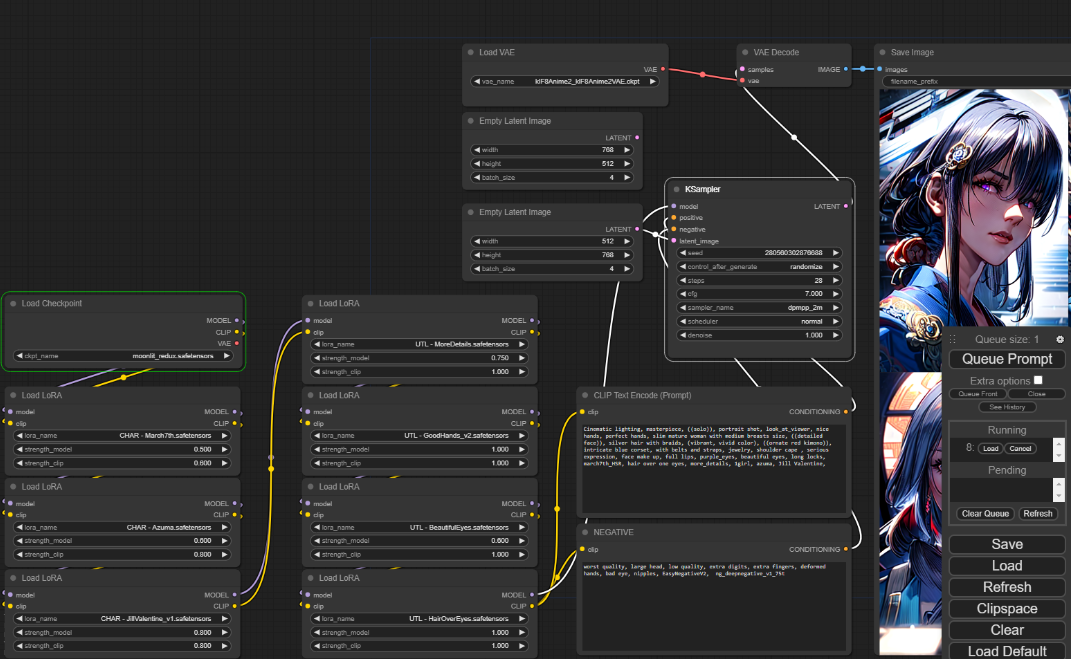Click the right arrow on the KSampler steps field

[x=836, y=281]
